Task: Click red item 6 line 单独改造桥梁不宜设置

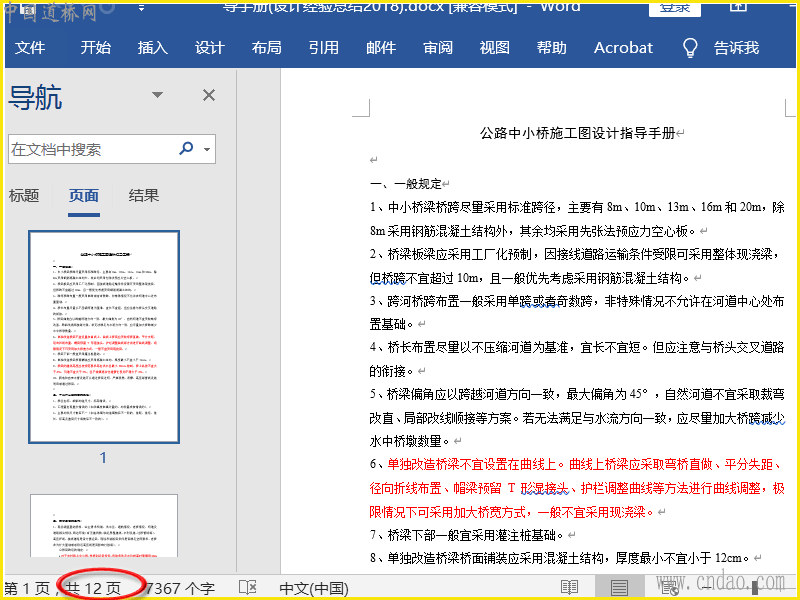Action: point(577,464)
